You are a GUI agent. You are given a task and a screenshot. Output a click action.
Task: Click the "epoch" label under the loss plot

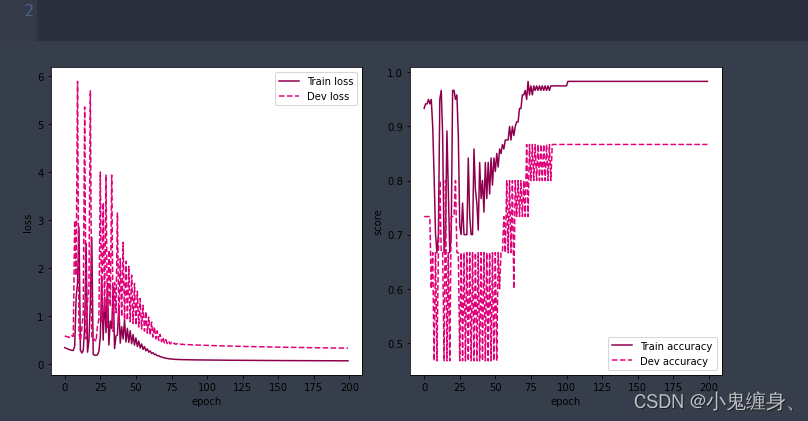206,401
